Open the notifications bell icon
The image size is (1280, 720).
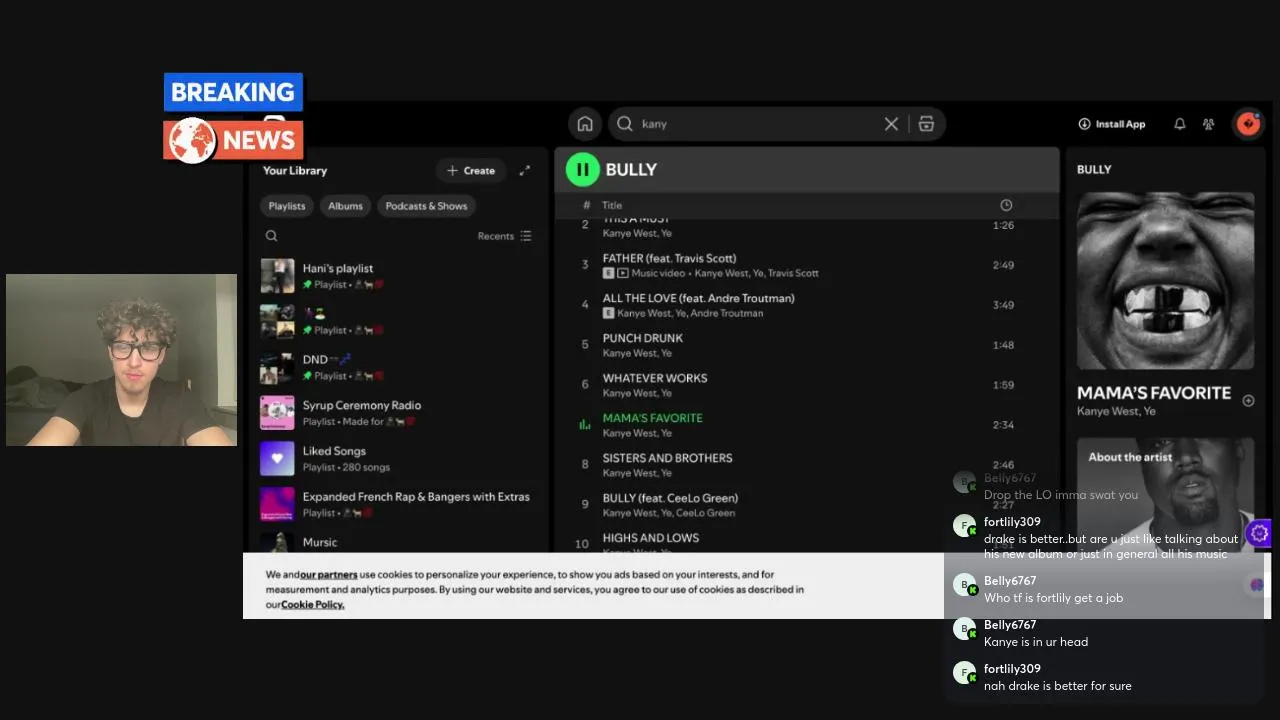1180,124
